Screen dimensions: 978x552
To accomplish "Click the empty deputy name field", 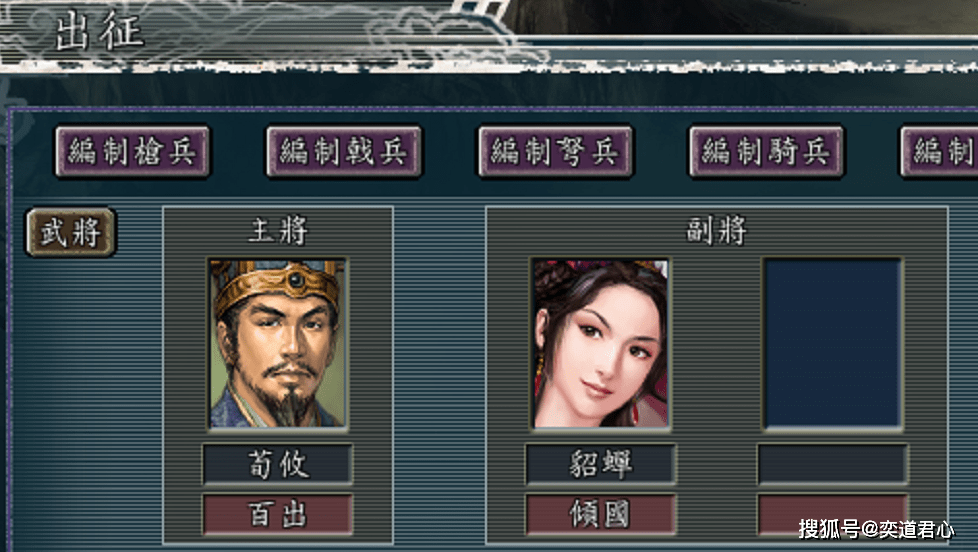I will (833, 464).
